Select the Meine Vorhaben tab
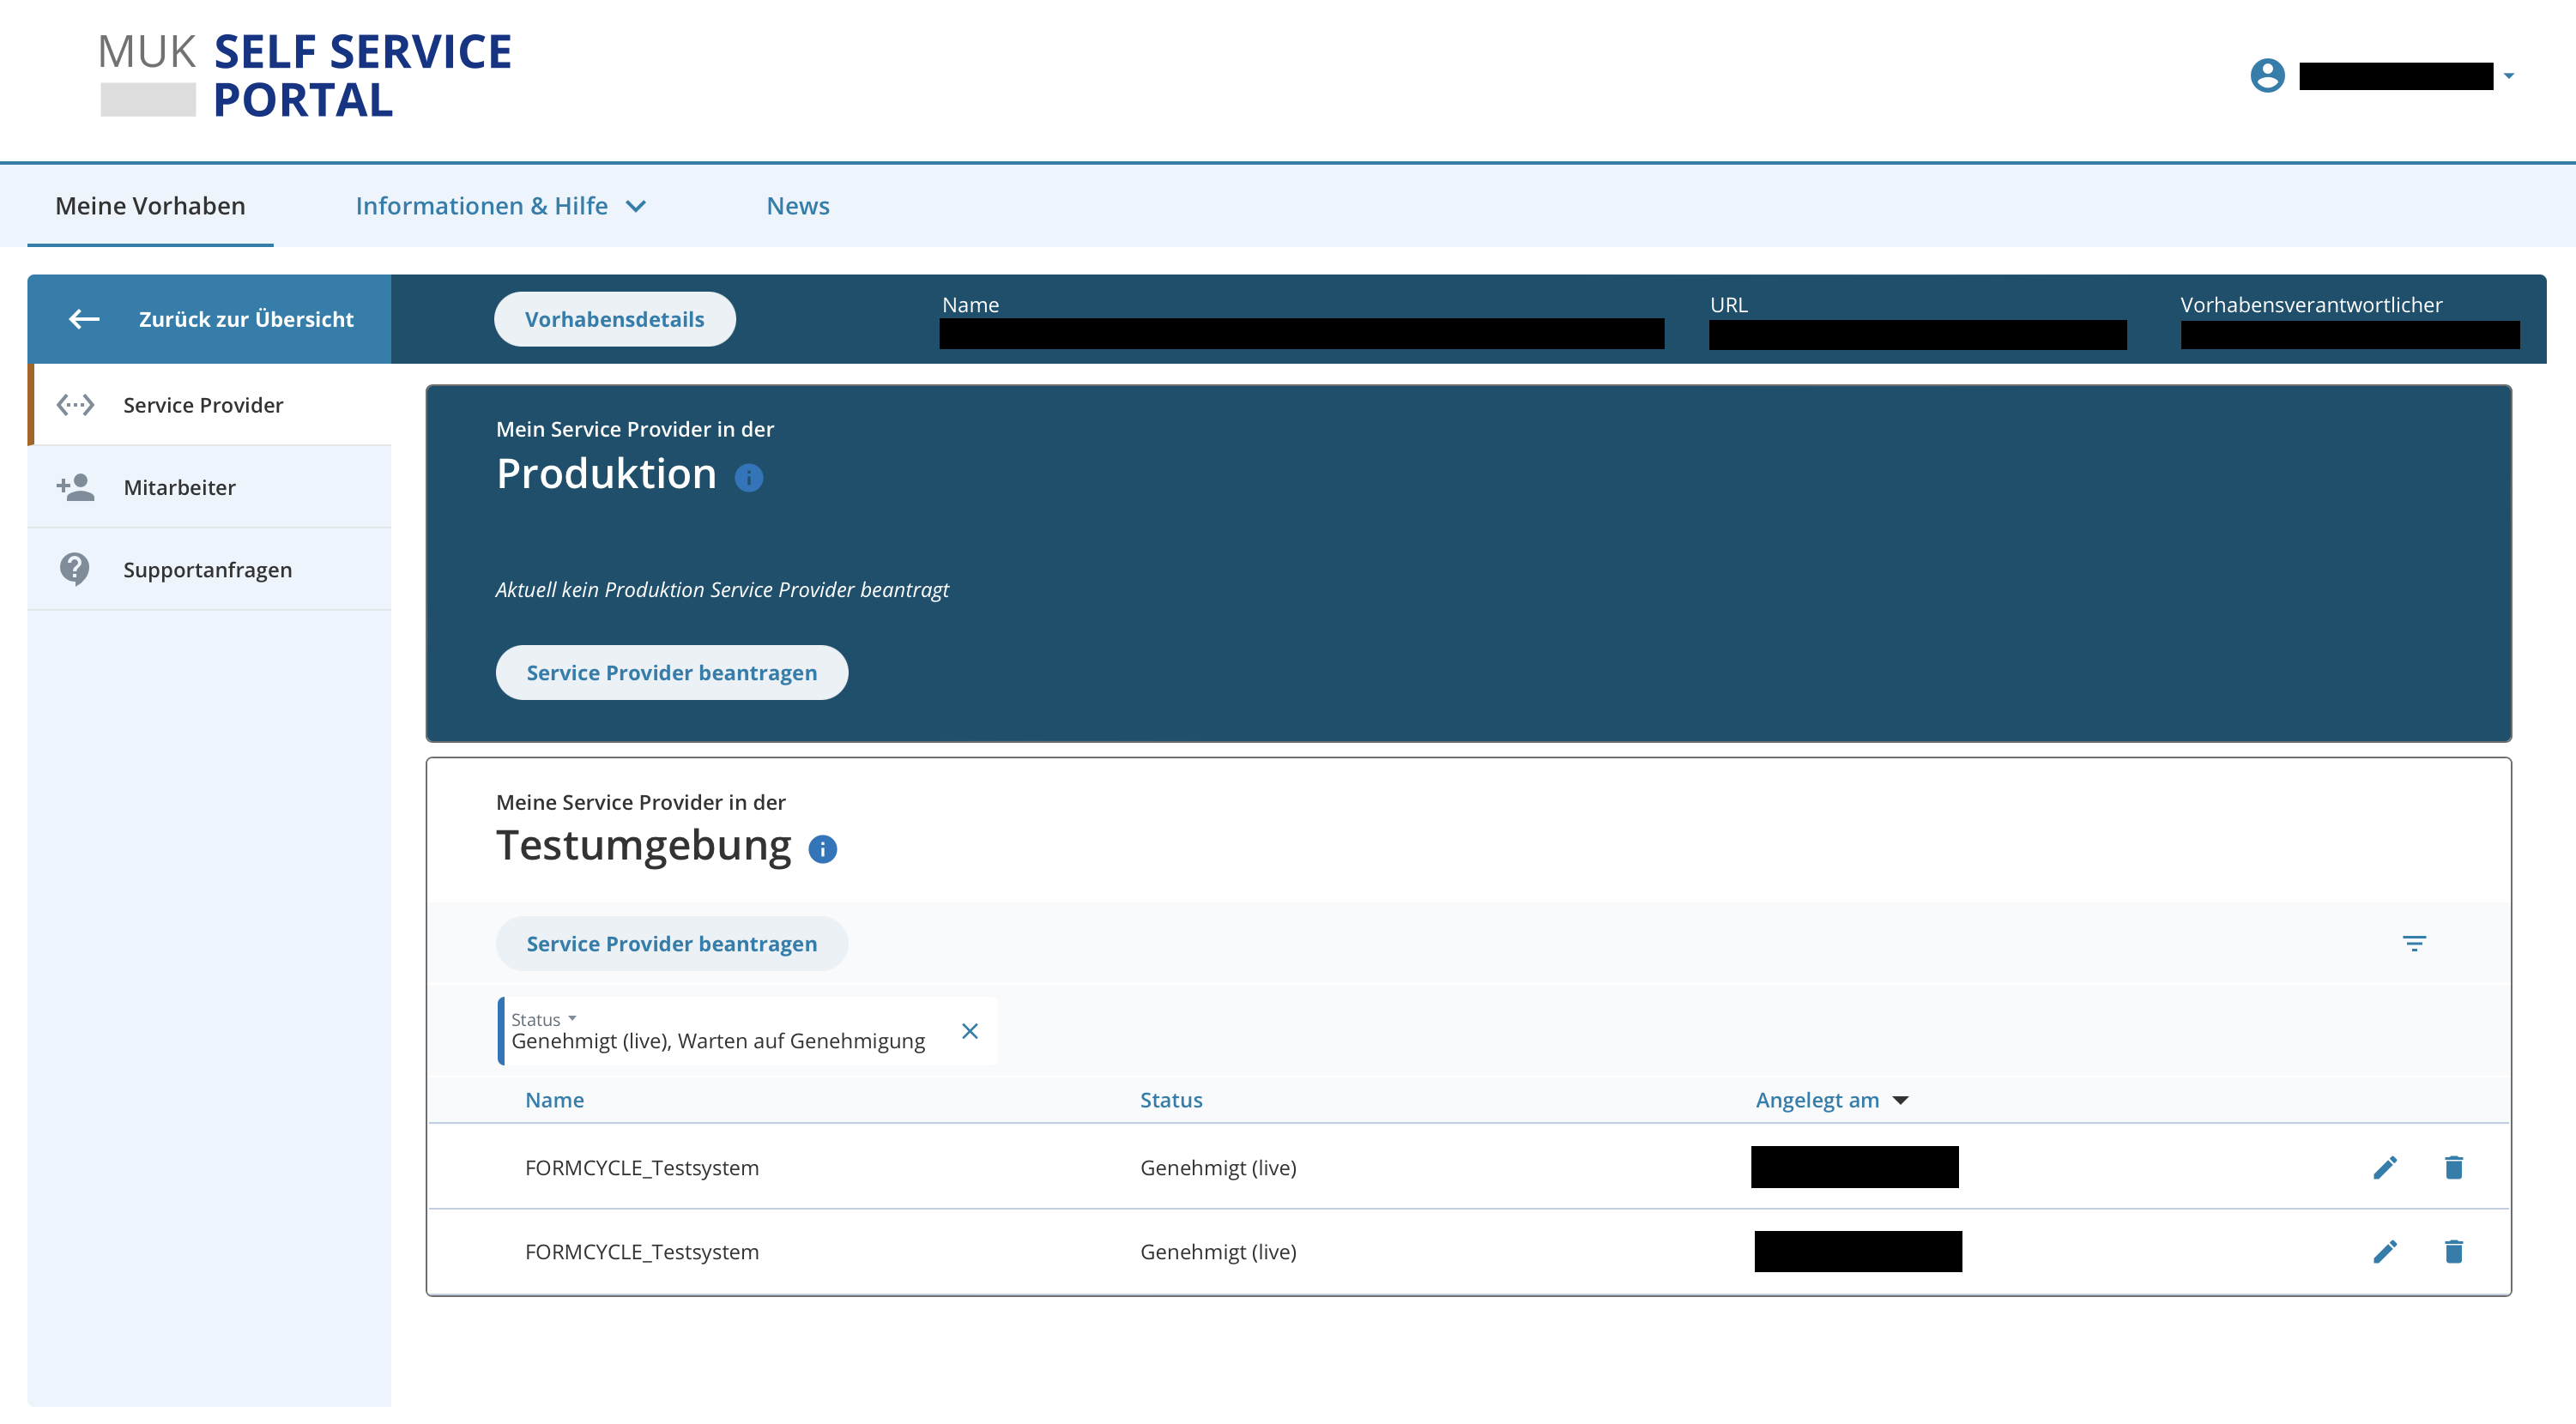The image size is (2576, 1424). click(150, 206)
